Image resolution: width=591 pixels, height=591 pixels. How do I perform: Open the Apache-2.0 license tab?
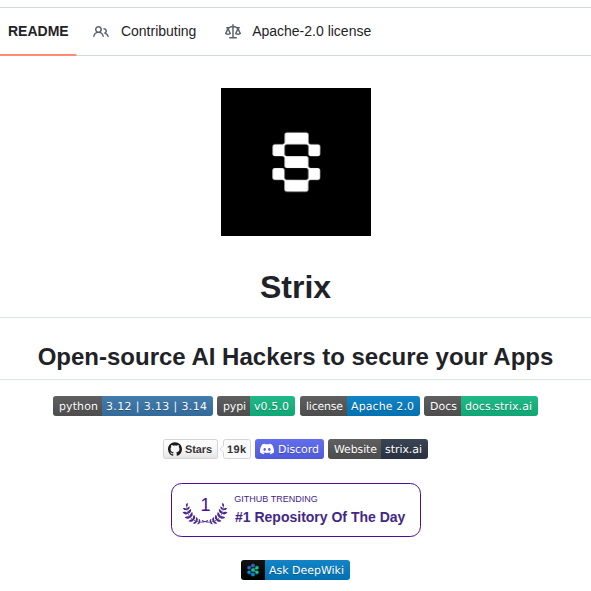(298, 31)
